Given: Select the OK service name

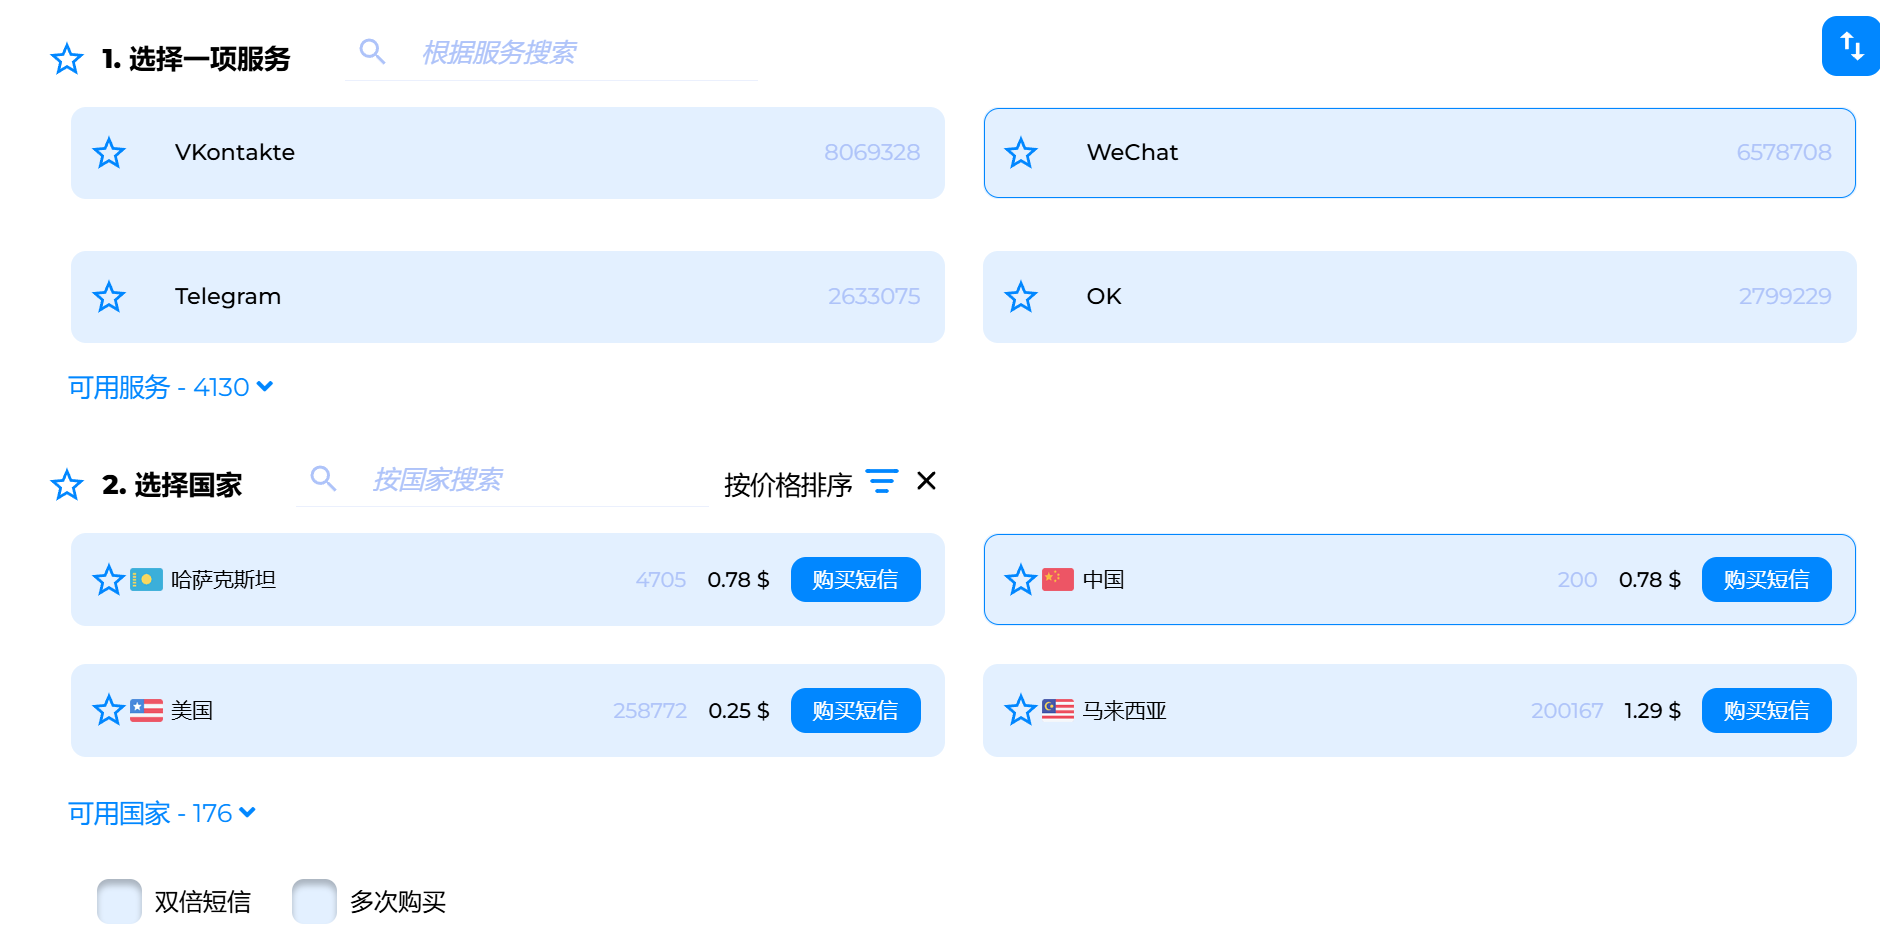Looking at the screenshot, I should coord(1104,296).
